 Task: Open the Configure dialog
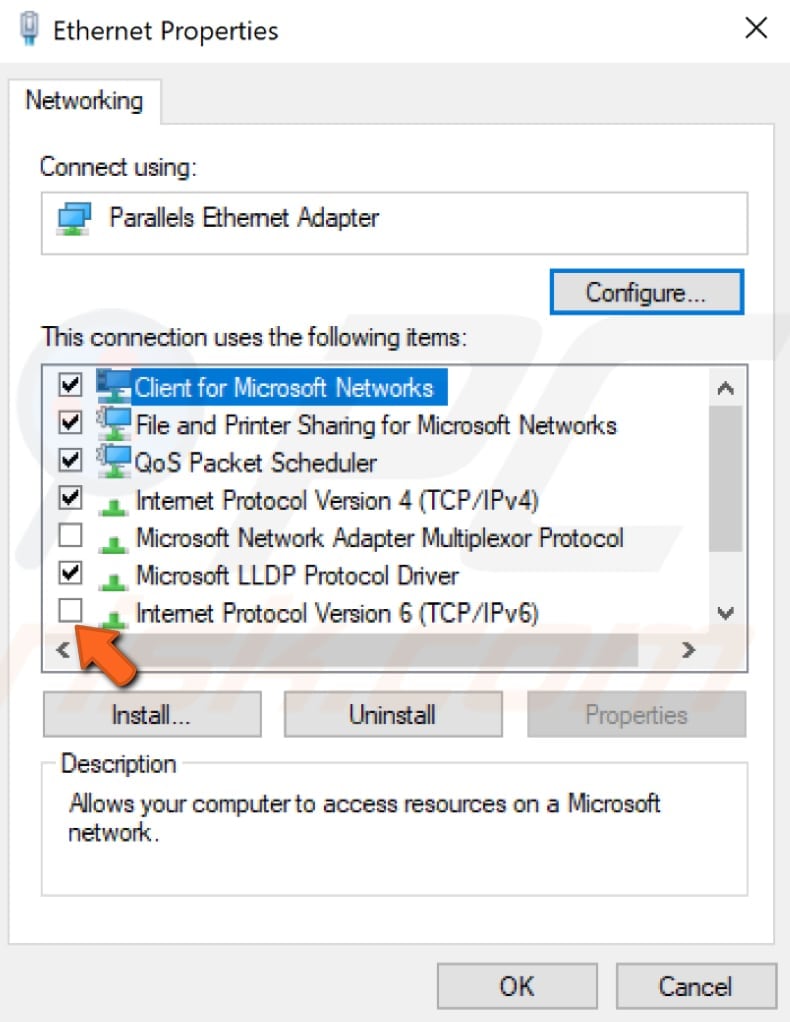pos(646,291)
